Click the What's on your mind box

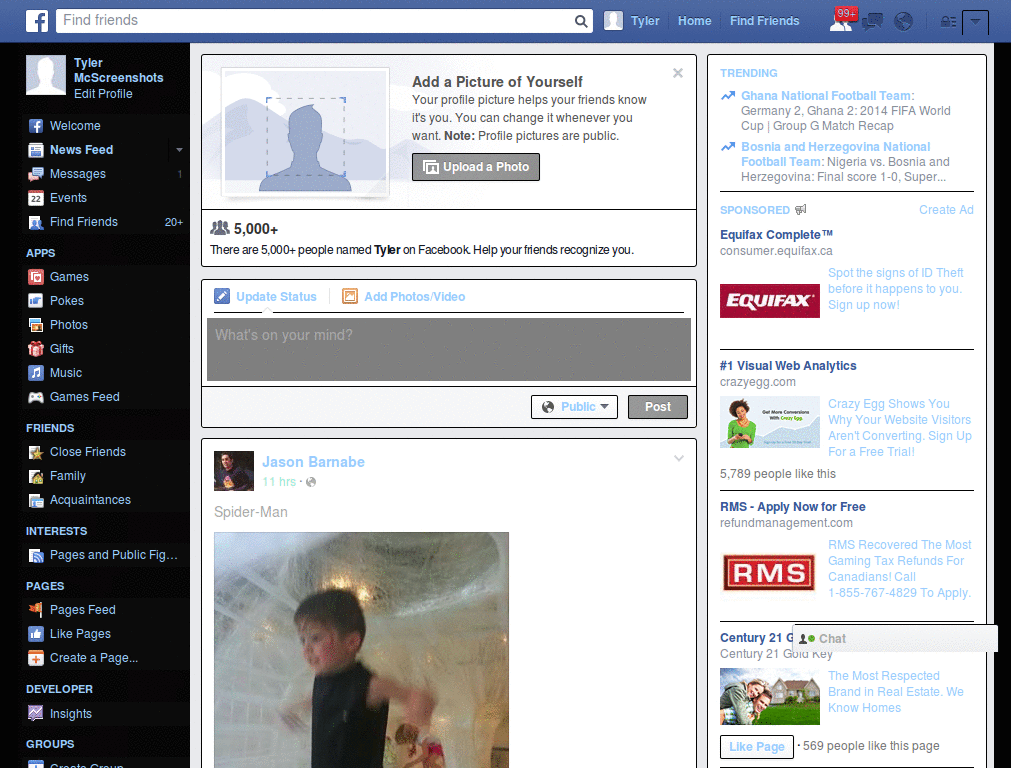point(449,349)
